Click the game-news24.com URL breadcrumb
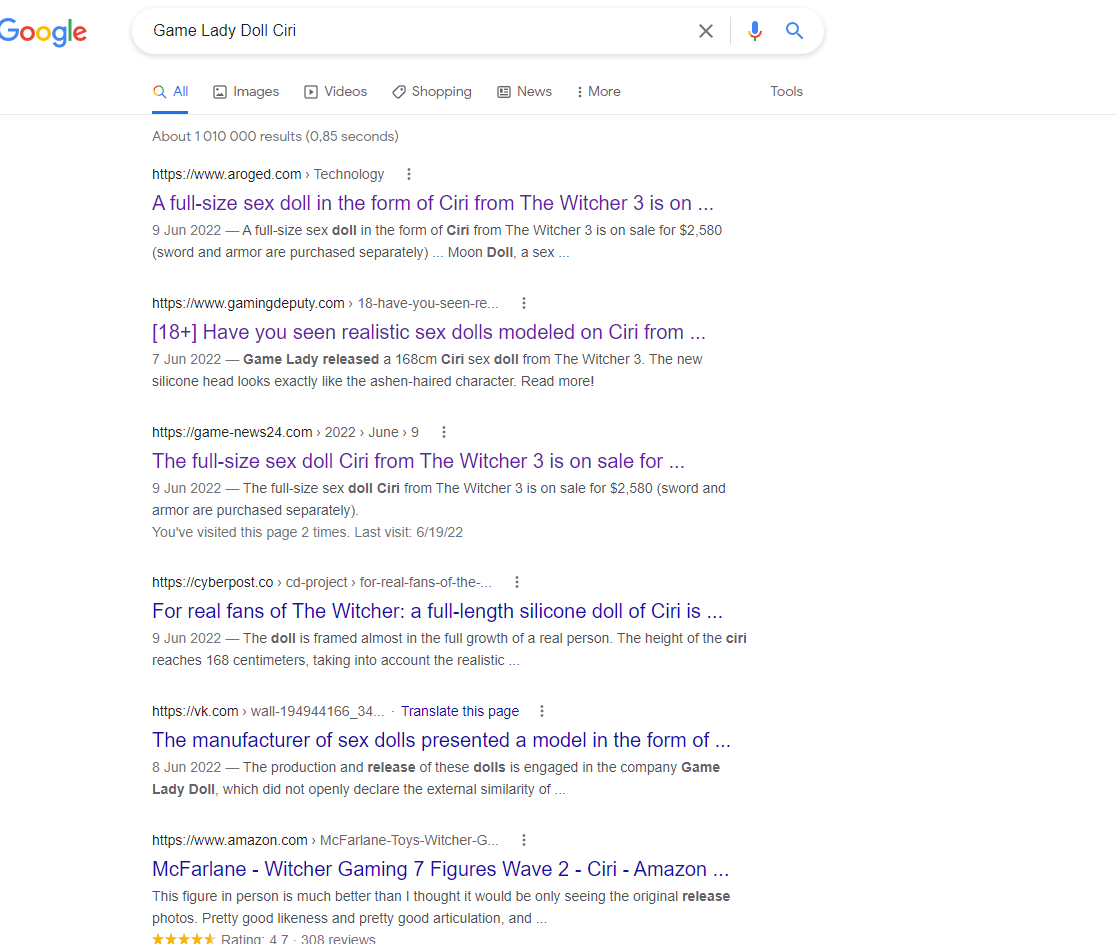The image size is (1117, 944). pos(285,432)
